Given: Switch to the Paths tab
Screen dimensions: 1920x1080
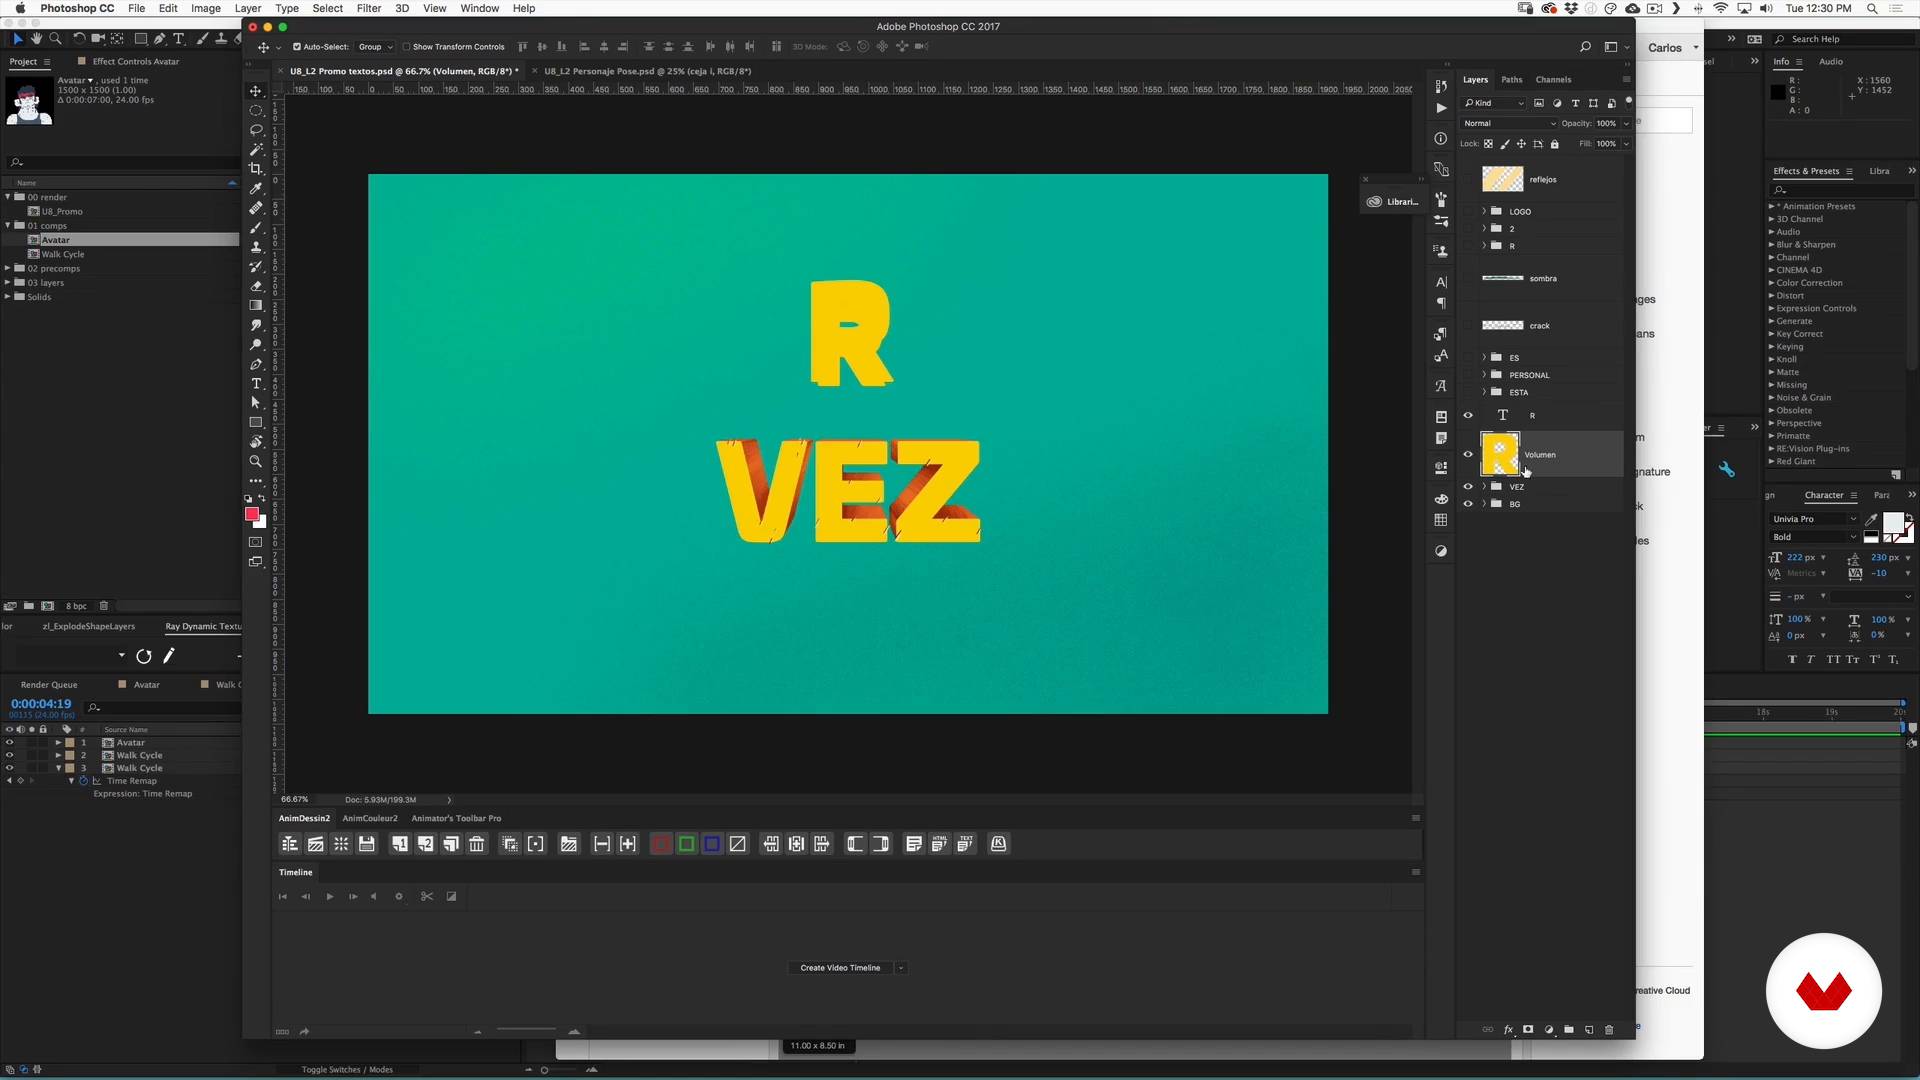Looking at the screenshot, I should pyautogui.click(x=1512, y=80).
